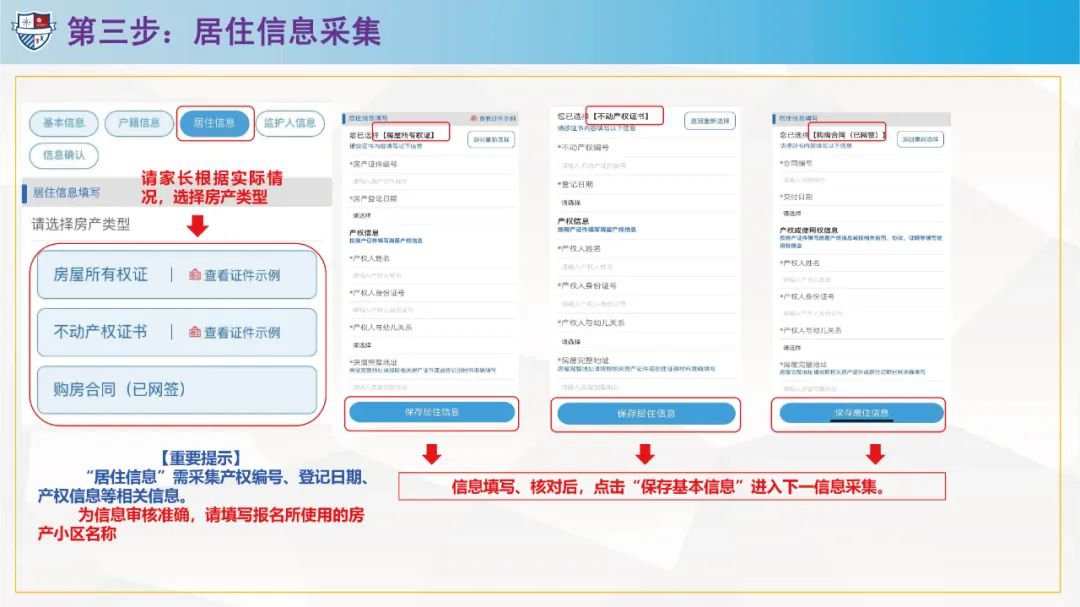
Task: Choose 购房合同(已网签) property type
Action: point(177,389)
